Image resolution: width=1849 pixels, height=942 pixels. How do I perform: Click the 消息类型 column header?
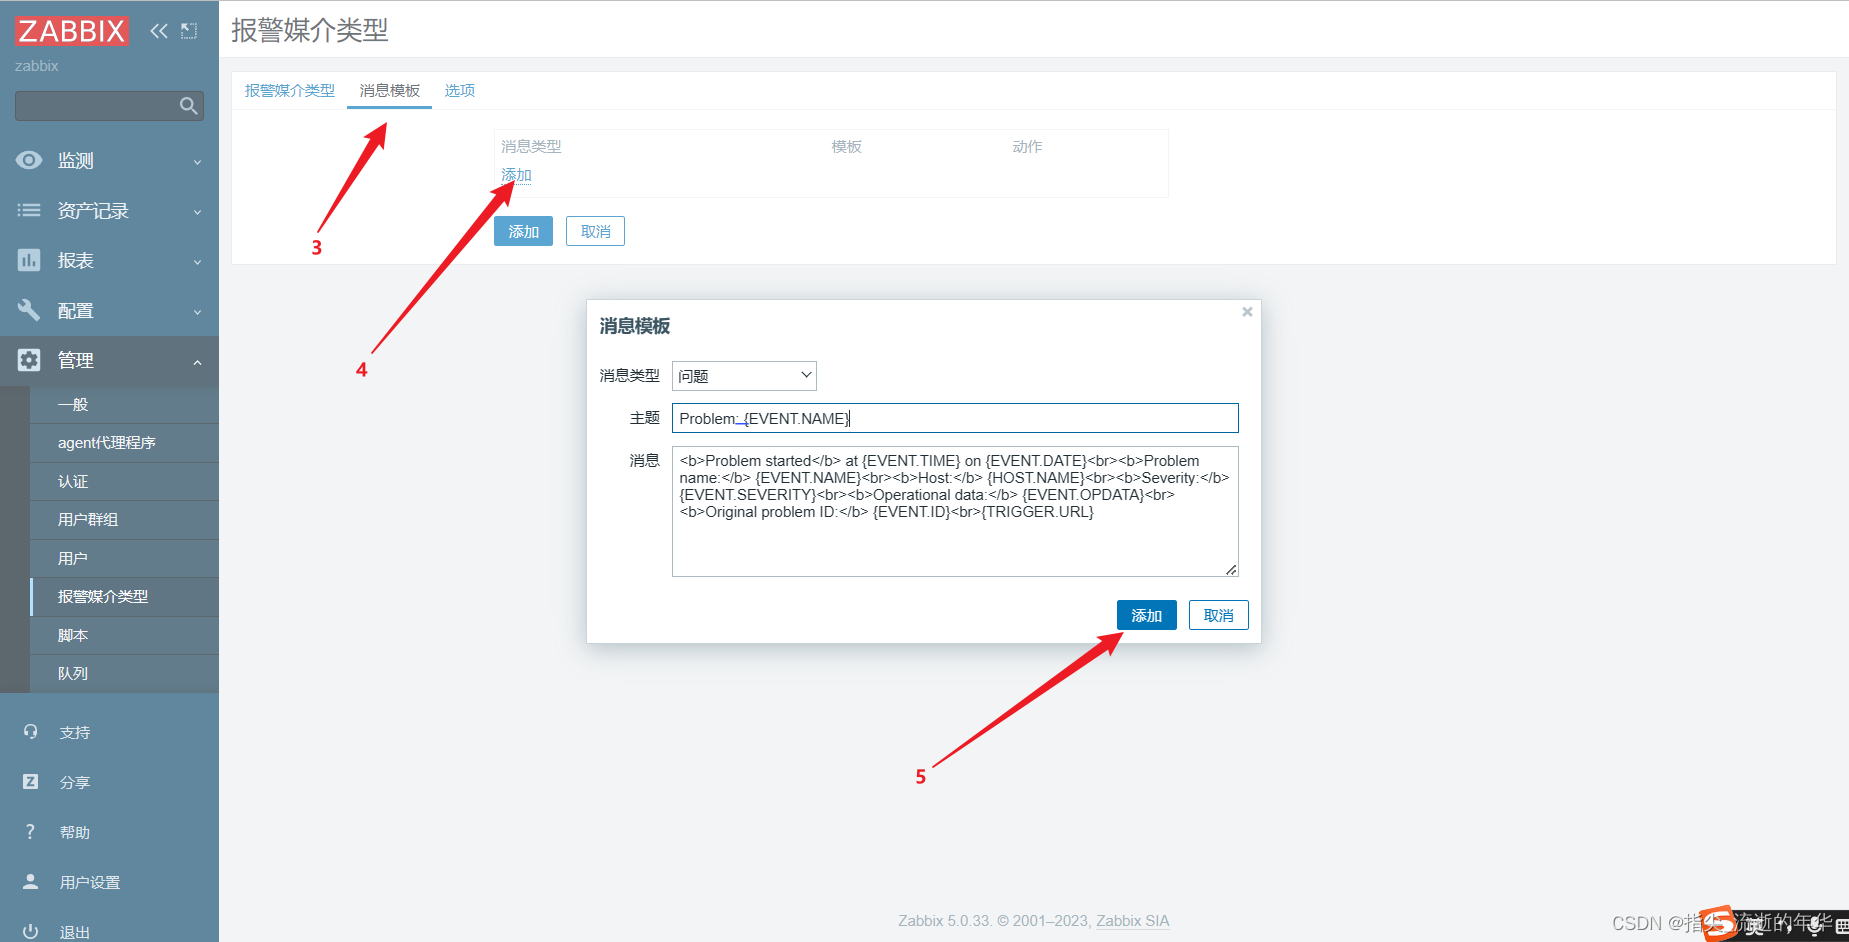tap(531, 146)
